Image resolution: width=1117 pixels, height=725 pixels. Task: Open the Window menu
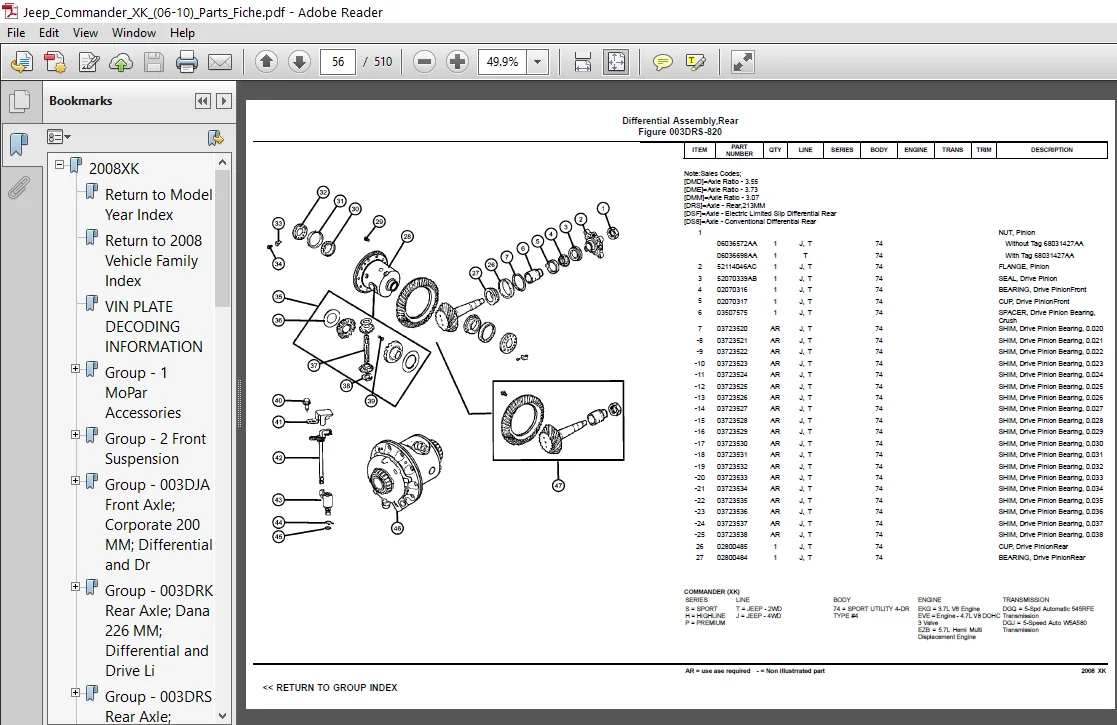(134, 33)
